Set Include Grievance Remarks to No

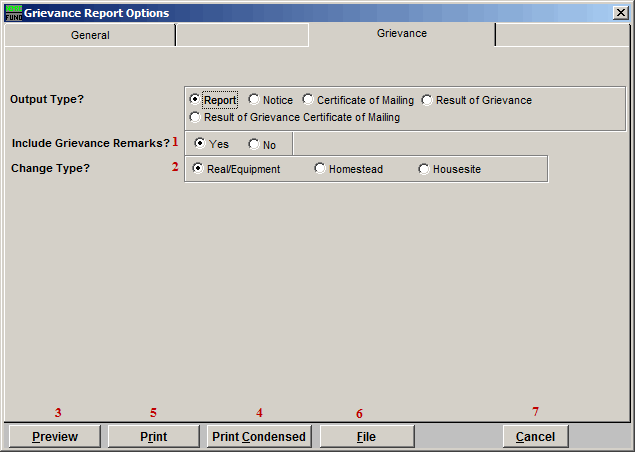pyautogui.click(x=254, y=144)
